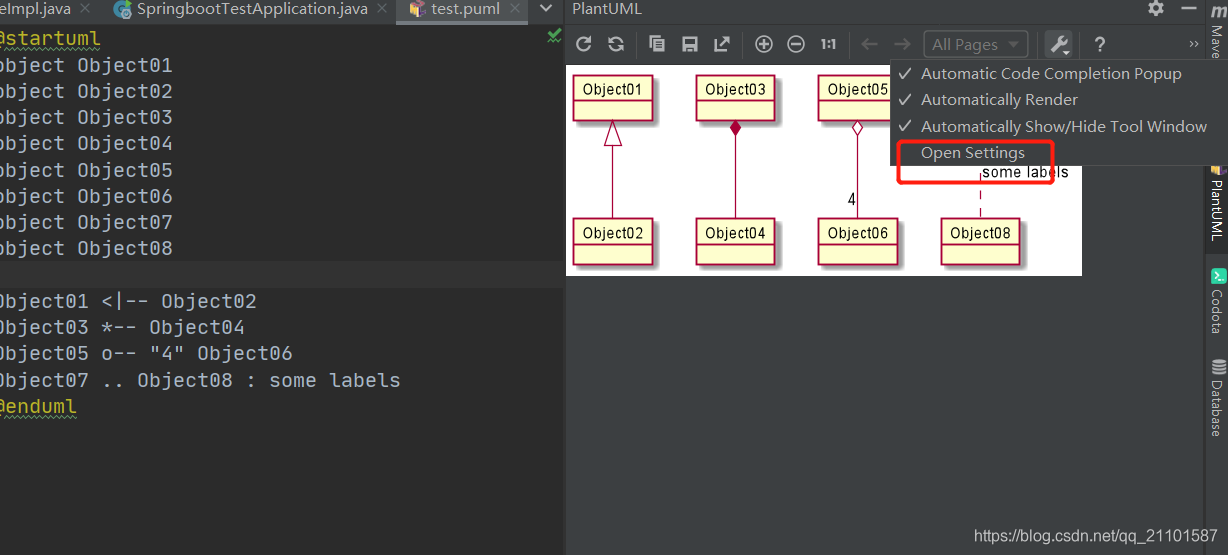
Task: Click the PlantUML tool window title
Action: click(x=607, y=9)
